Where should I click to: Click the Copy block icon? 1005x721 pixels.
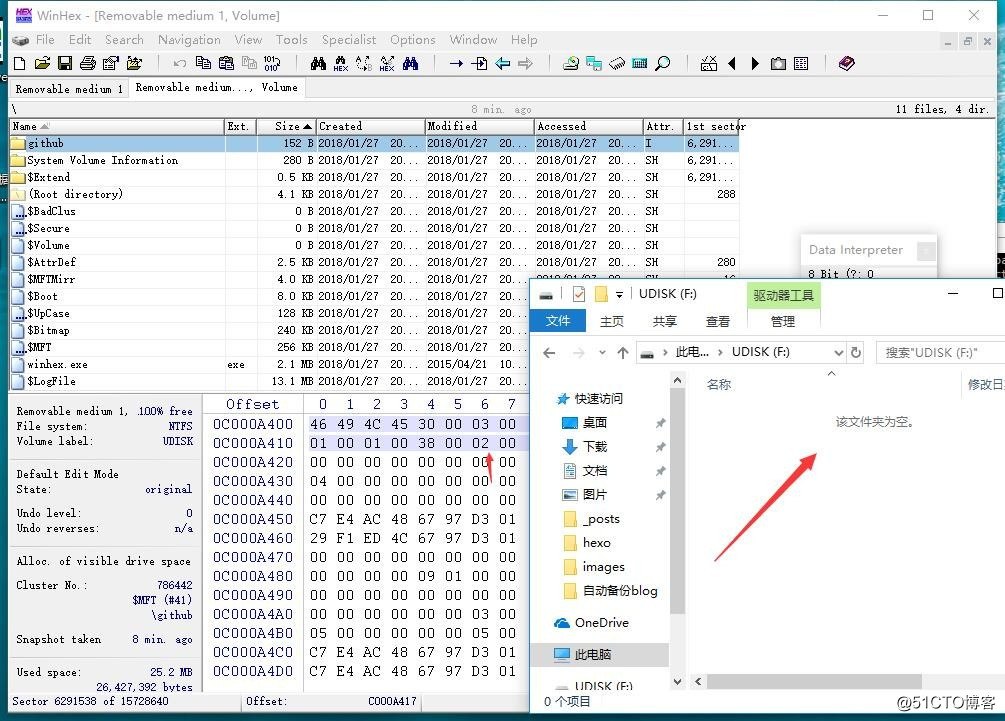[203, 63]
